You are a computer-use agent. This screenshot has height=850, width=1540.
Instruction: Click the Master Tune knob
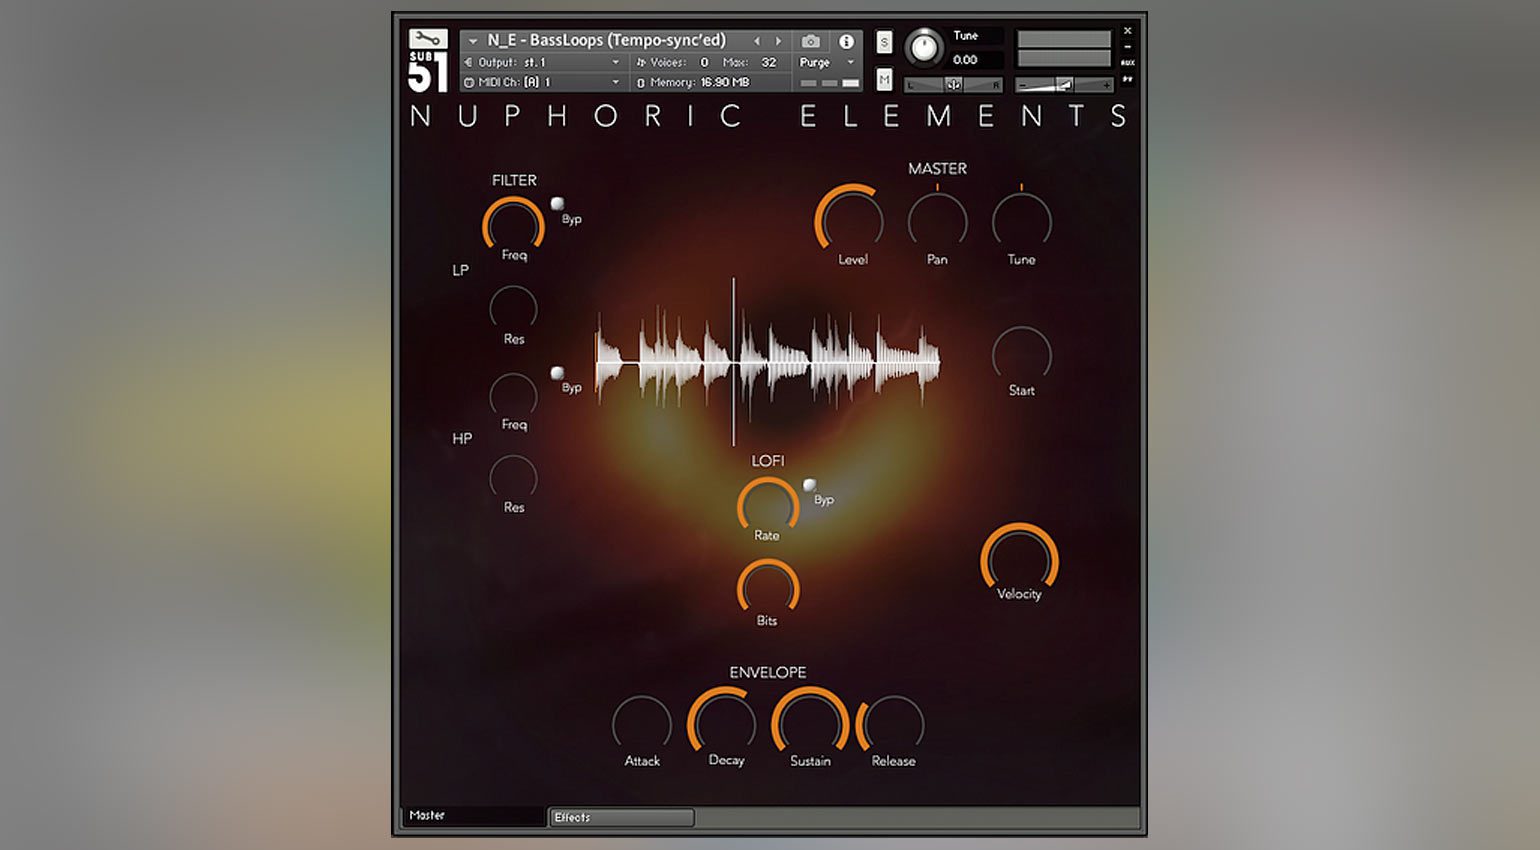click(x=1021, y=220)
